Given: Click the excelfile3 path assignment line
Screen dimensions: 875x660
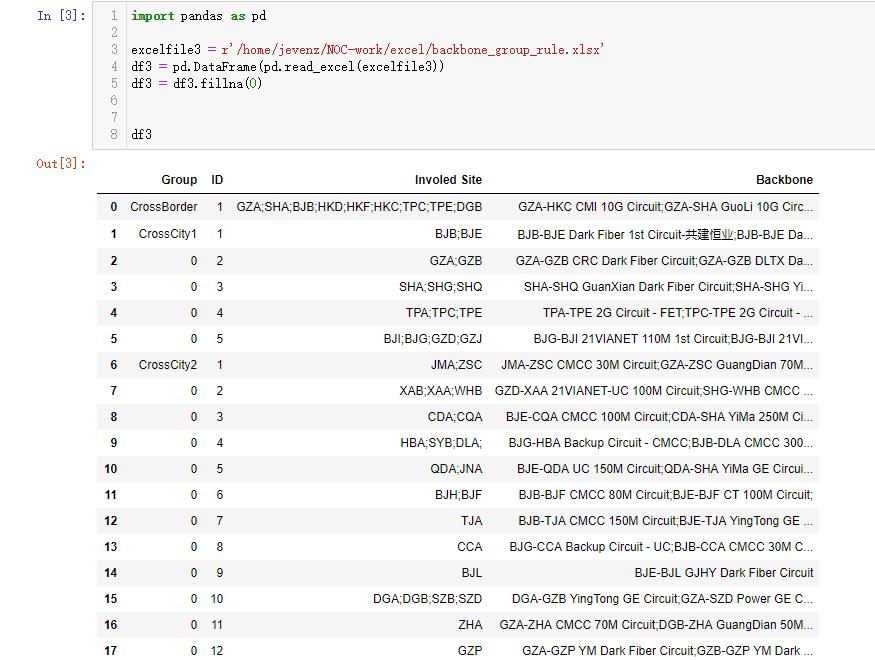Looking at the screenshot, I should [368, 50].
